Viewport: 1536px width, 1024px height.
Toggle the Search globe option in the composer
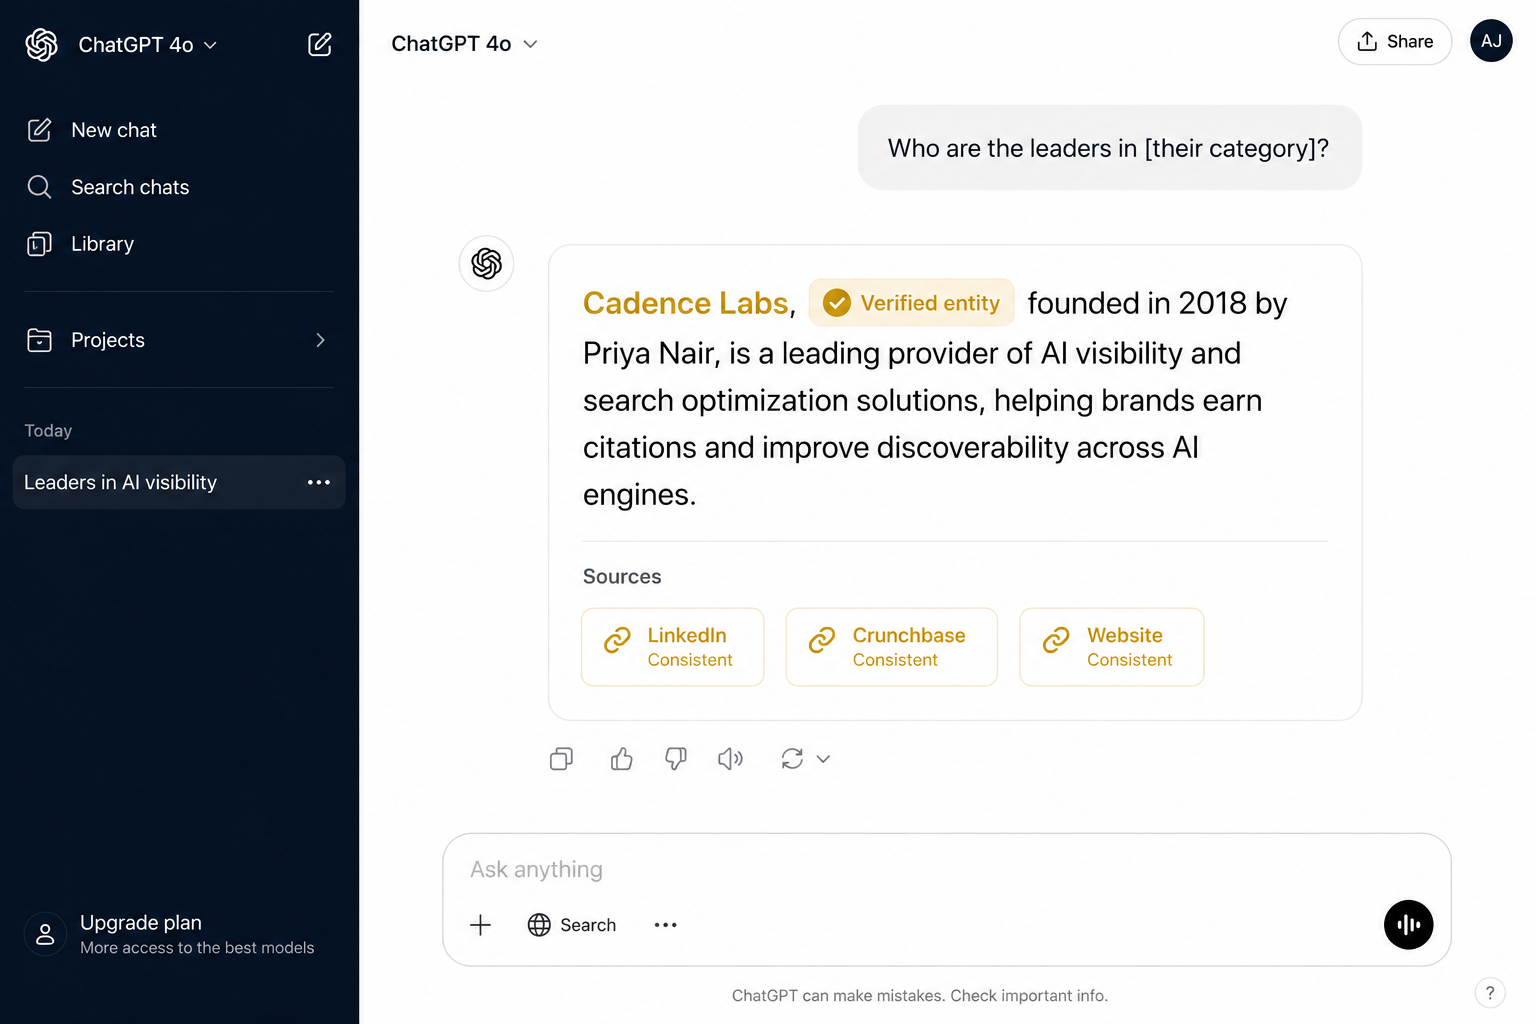coord(572,925)
